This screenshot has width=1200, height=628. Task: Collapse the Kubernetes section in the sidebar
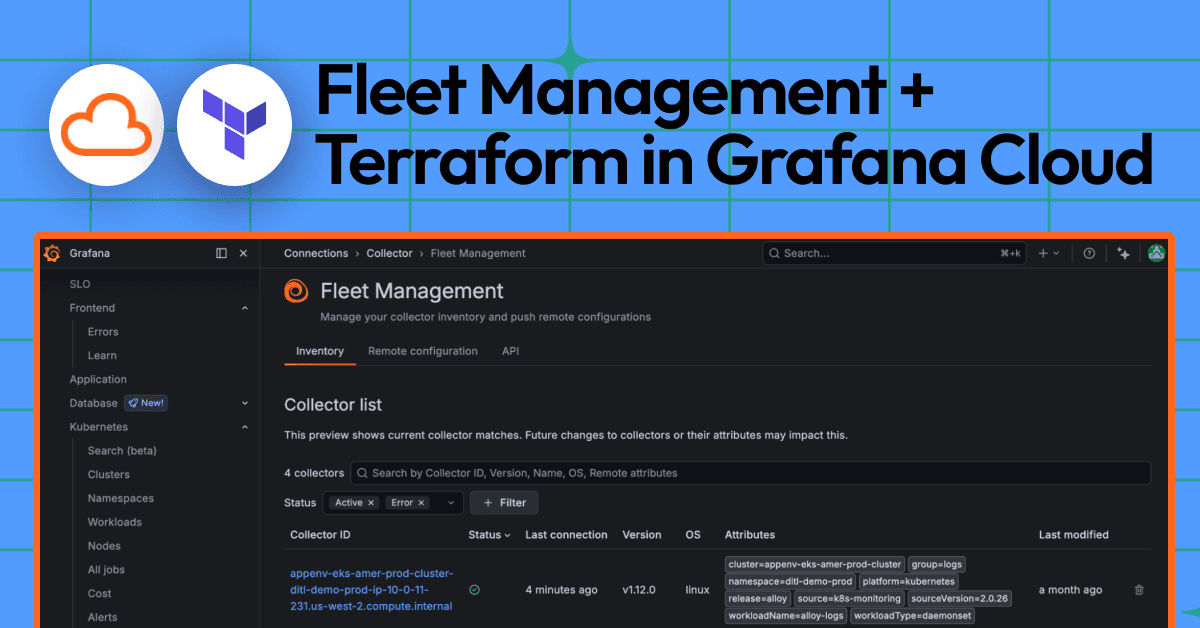244,427
